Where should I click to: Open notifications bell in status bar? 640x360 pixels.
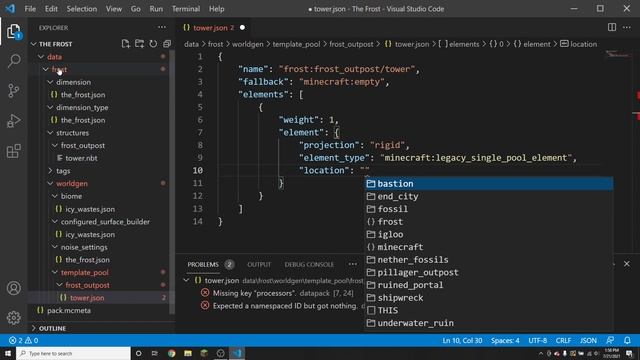(x=627, y=340)
